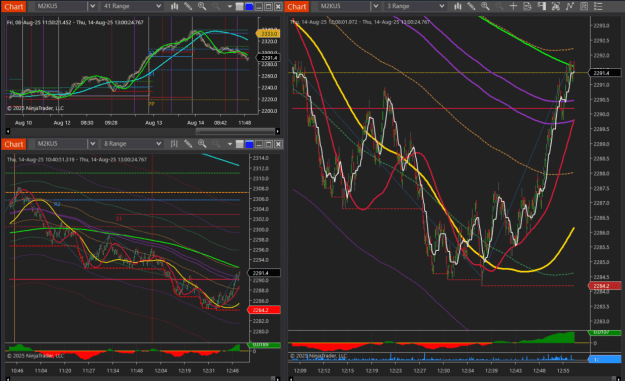Click green 0.0107 indicator value in 3 Range chart
Viewport: 625px width, 381px height.
[x=605, y=332]
